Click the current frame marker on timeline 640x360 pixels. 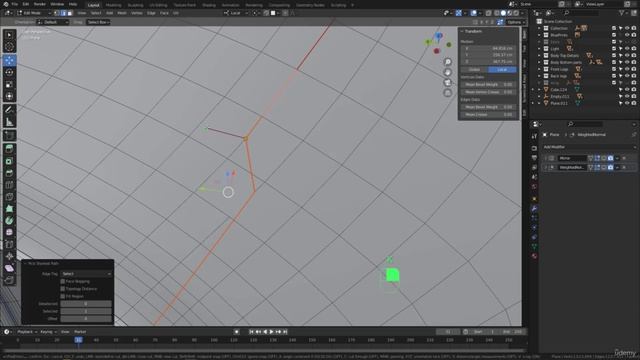click(78, 340)
